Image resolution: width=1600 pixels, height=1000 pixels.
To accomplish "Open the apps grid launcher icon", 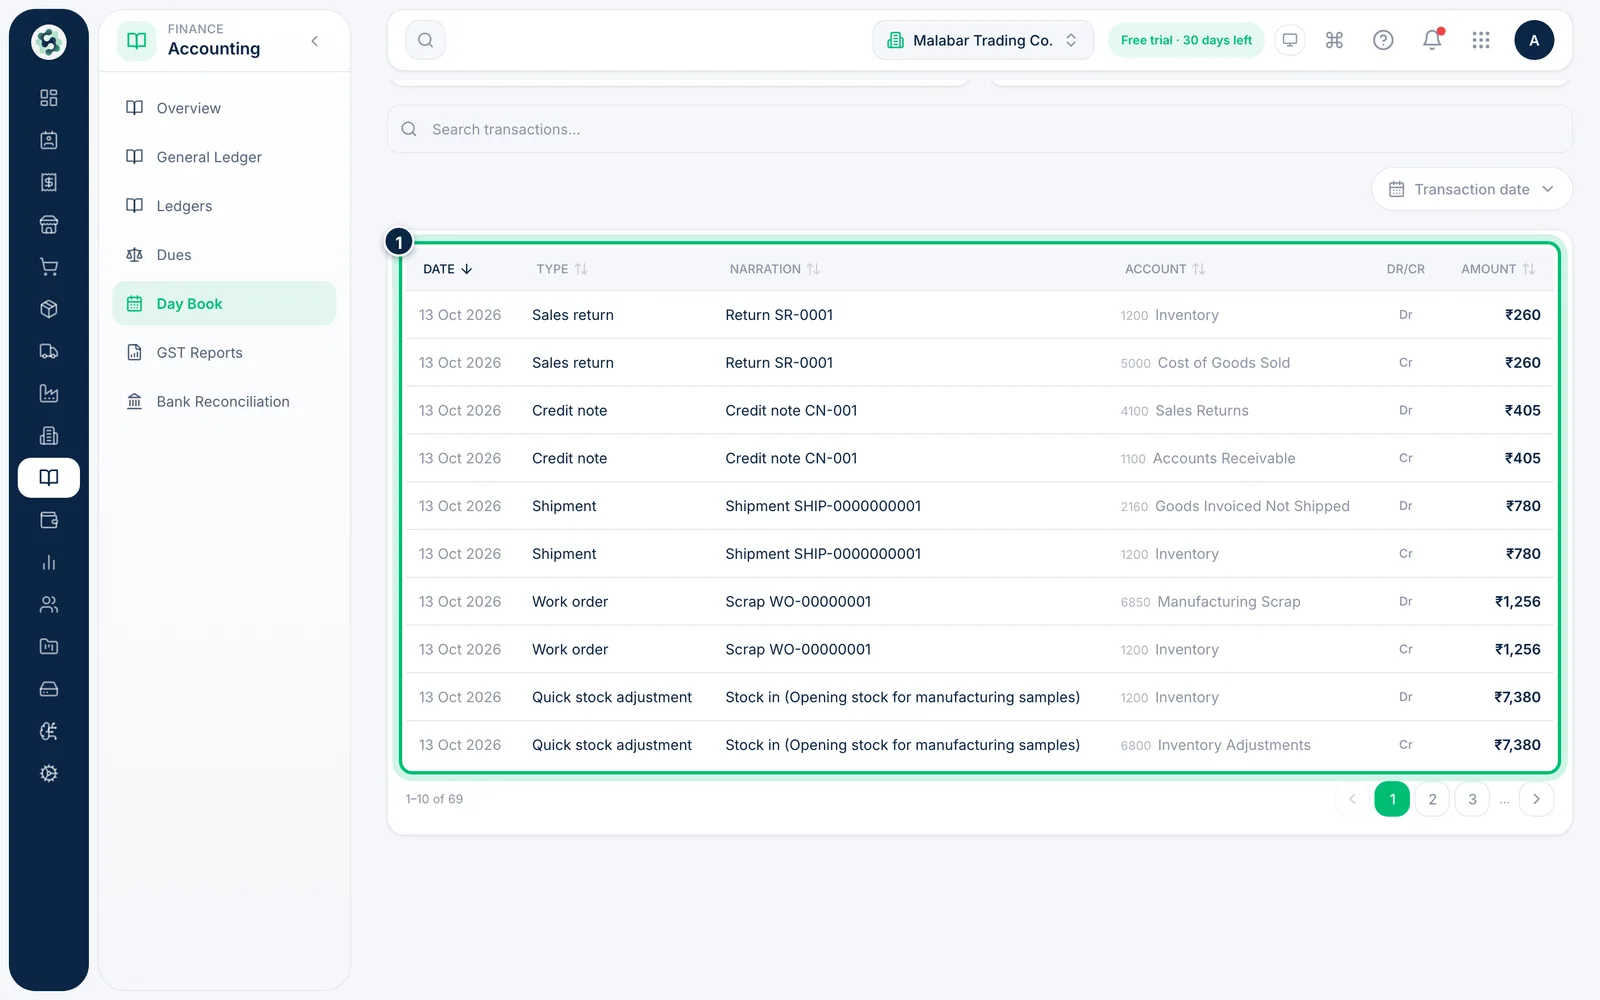I will coord(1481,40).
